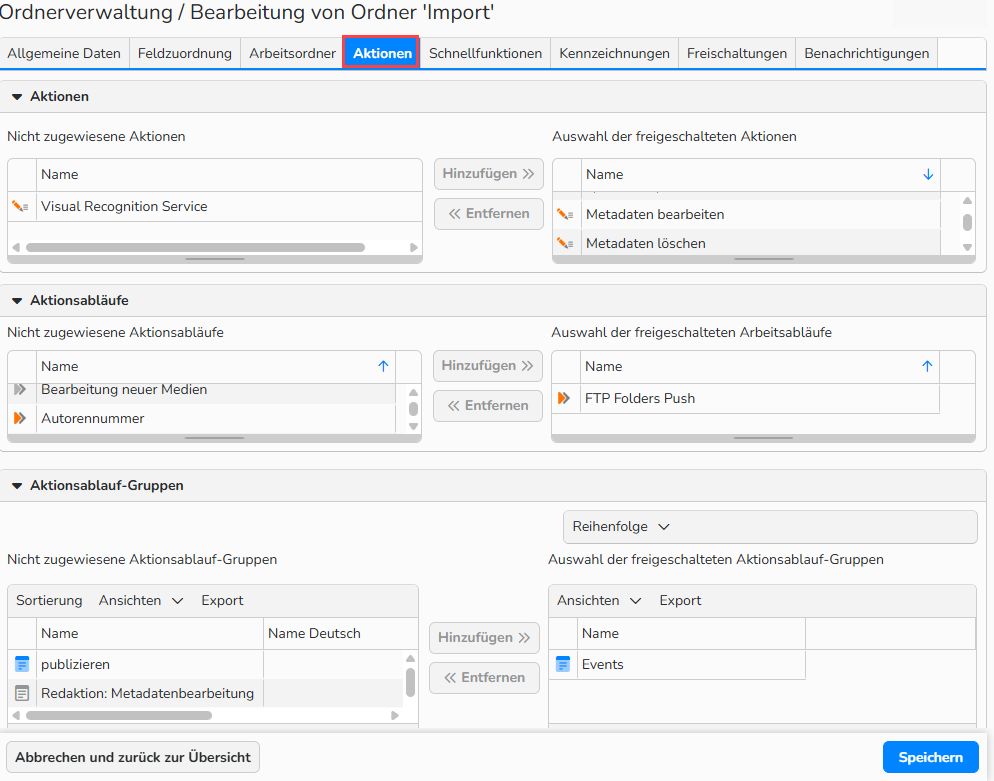Switch to the Allgemeine Daten tab
994x781 pixels.
64,53
